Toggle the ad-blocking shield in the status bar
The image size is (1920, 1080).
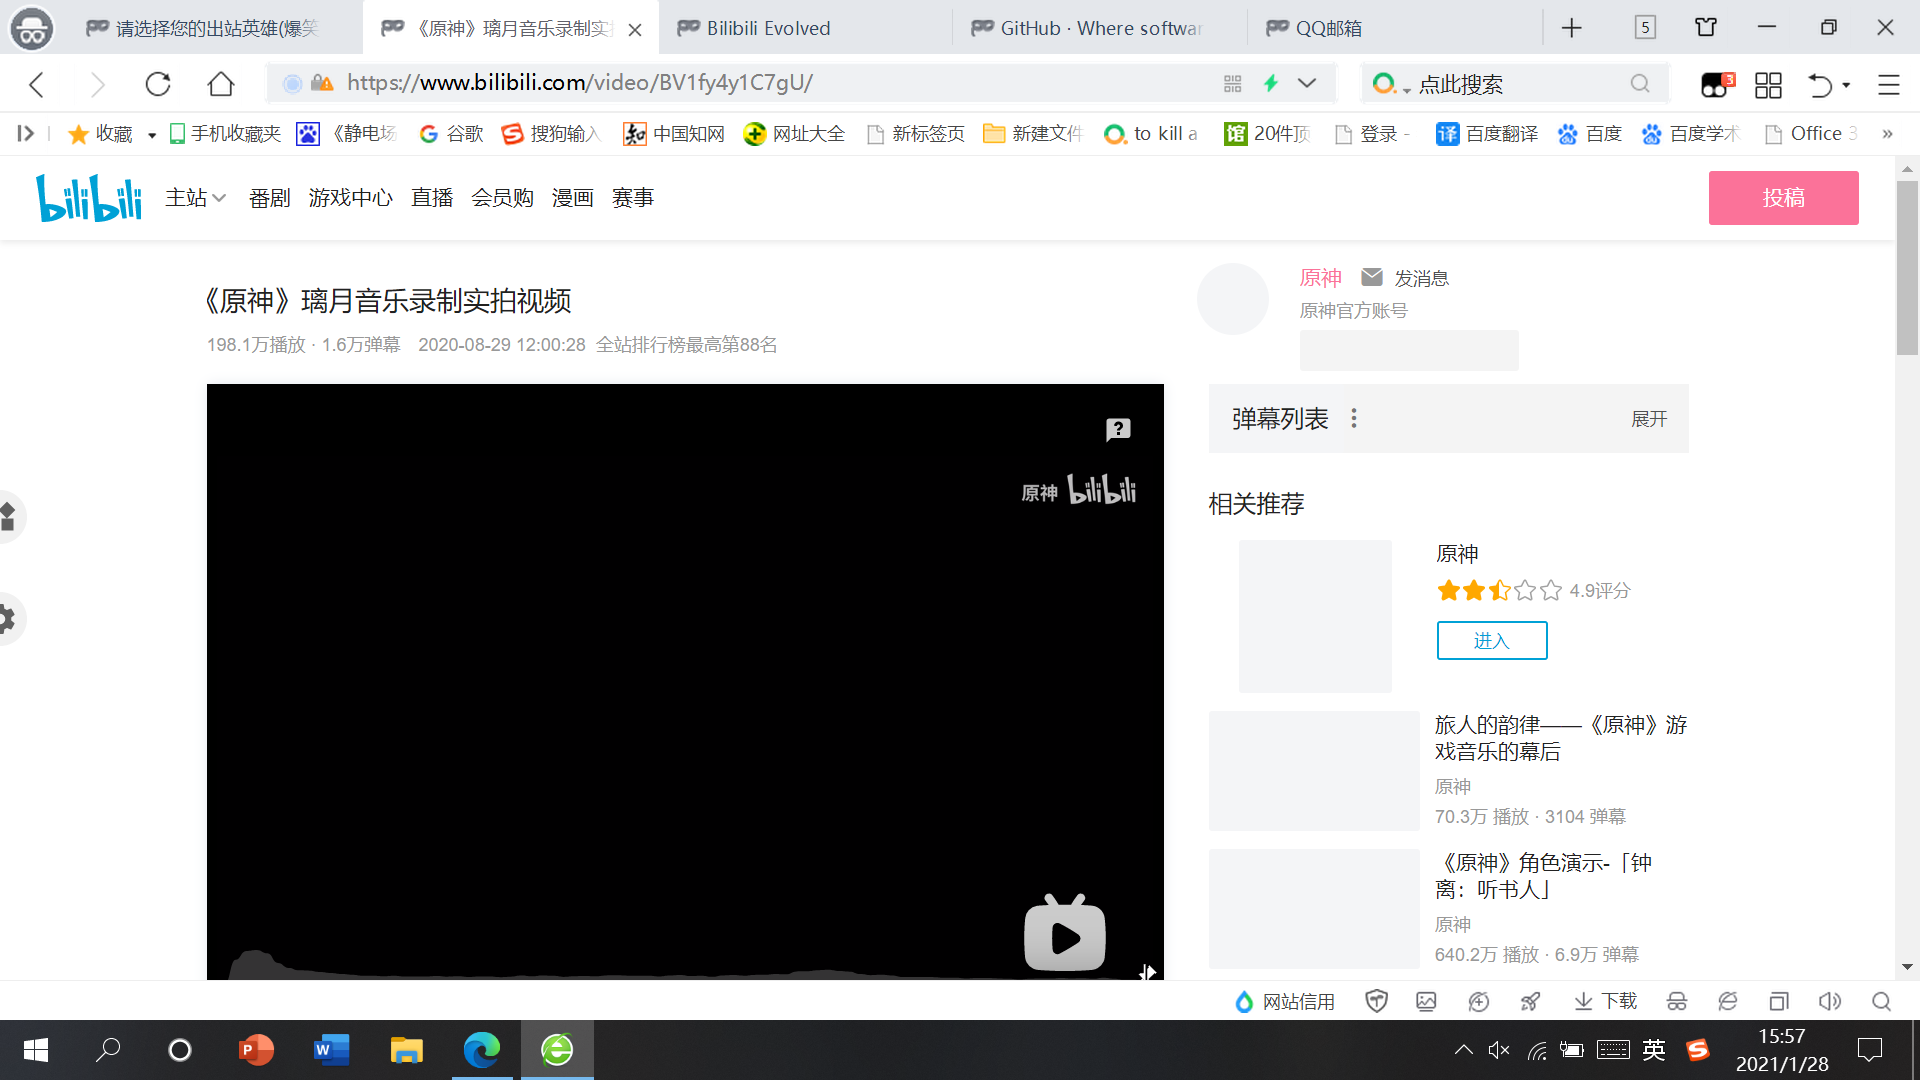[1377, 1001]
